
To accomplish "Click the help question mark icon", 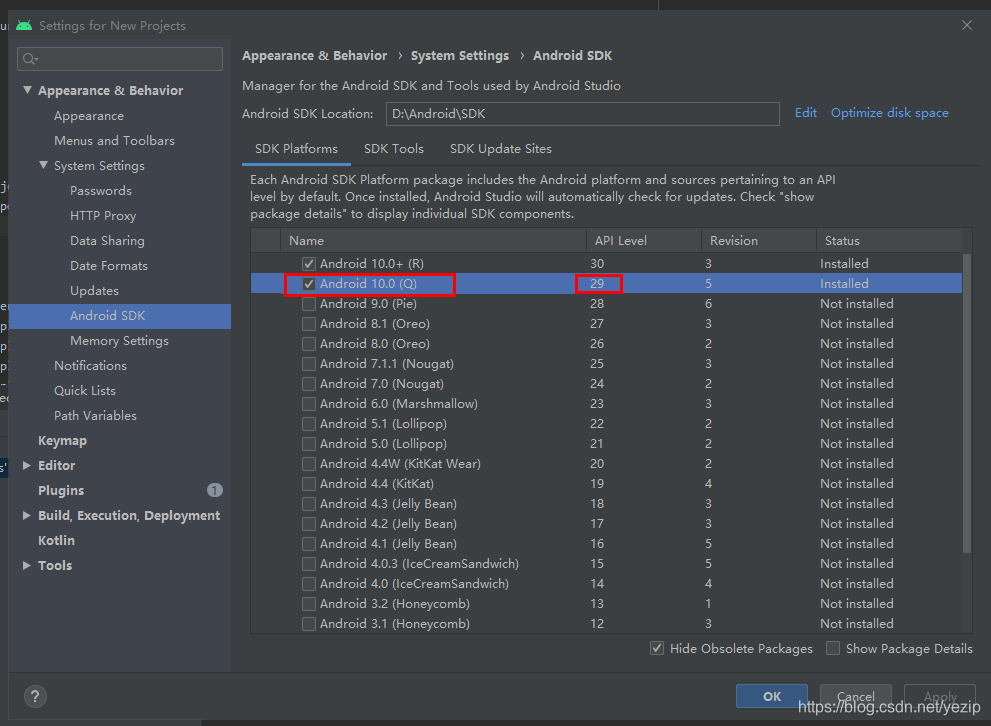I will click(x=35, y=696).
